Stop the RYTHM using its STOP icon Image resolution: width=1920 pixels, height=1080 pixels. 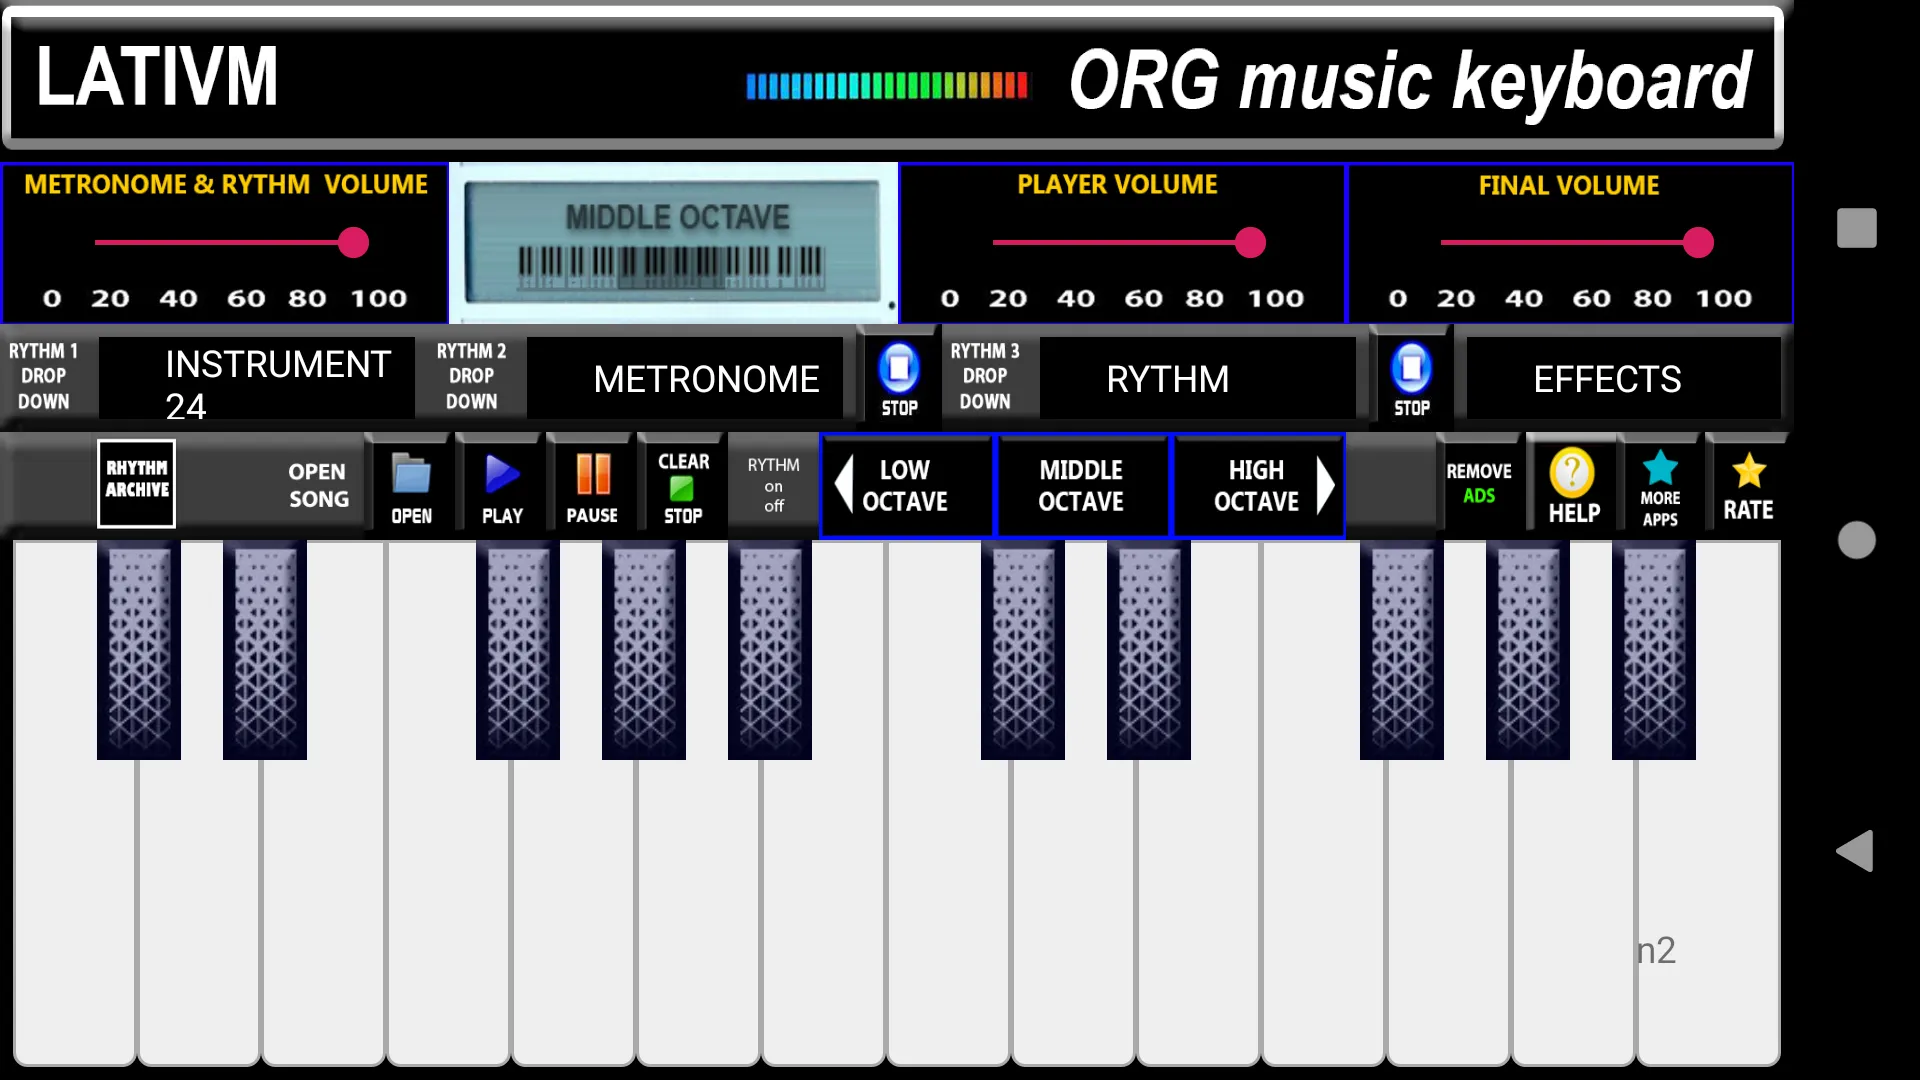click(1412, 378)
